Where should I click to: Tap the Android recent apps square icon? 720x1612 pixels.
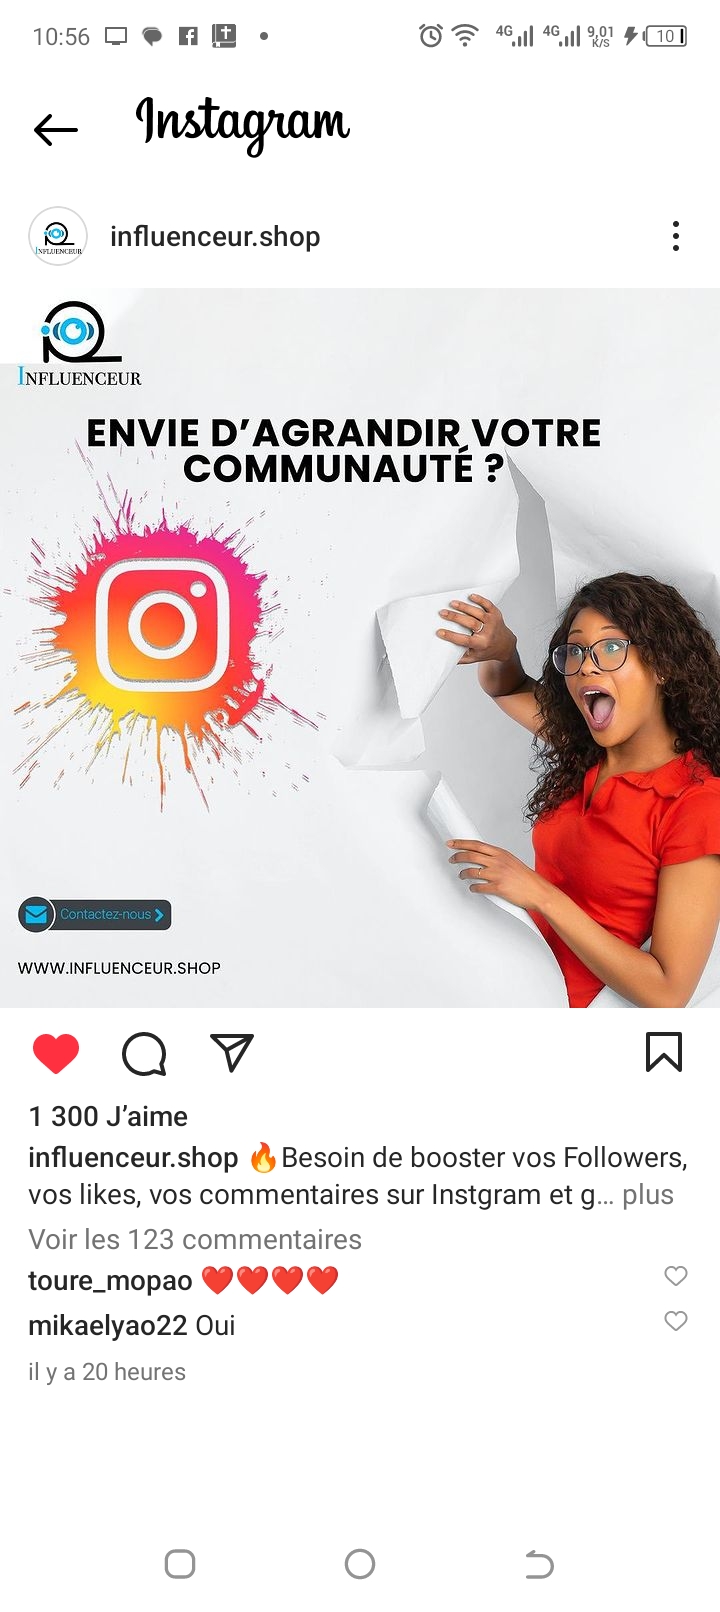(180, 1564)
